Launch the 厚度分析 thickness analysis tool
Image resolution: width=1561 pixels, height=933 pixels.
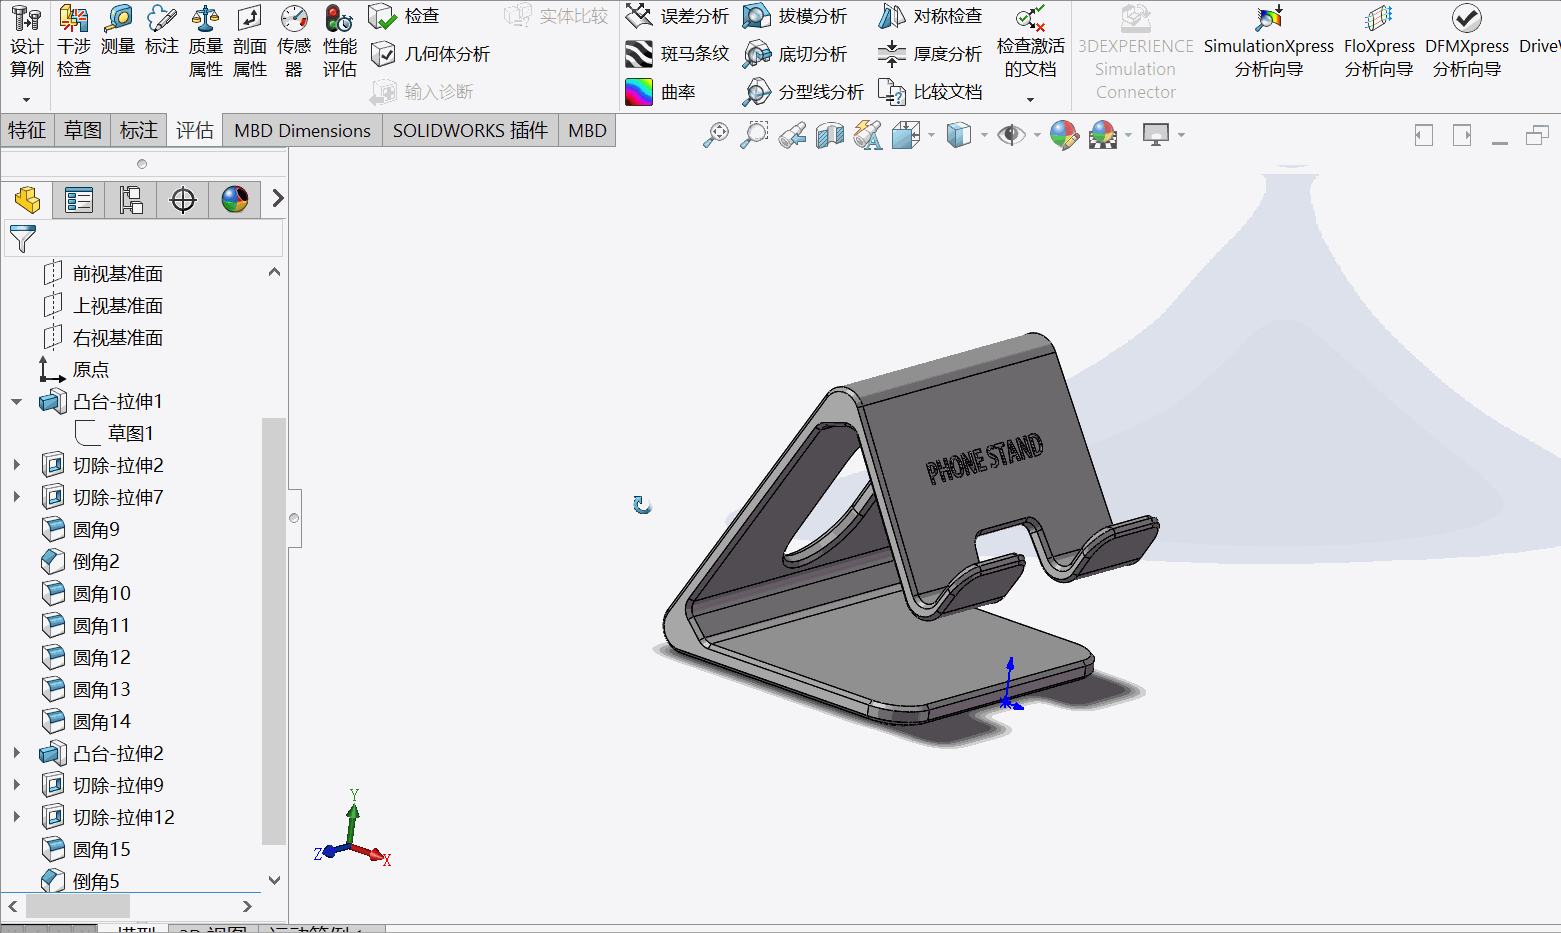click(x=892, y=53)
